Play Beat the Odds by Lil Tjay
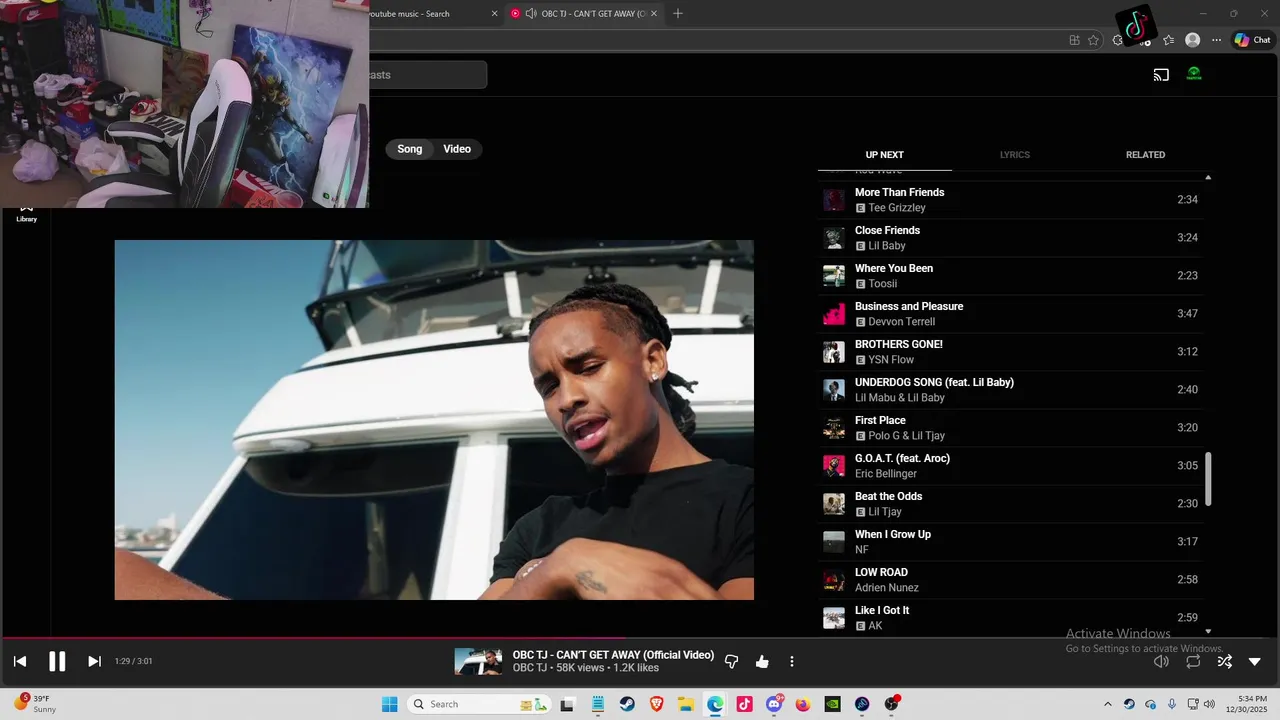The height and width of the screenshot is (720, 1280). pos(1010,504)
